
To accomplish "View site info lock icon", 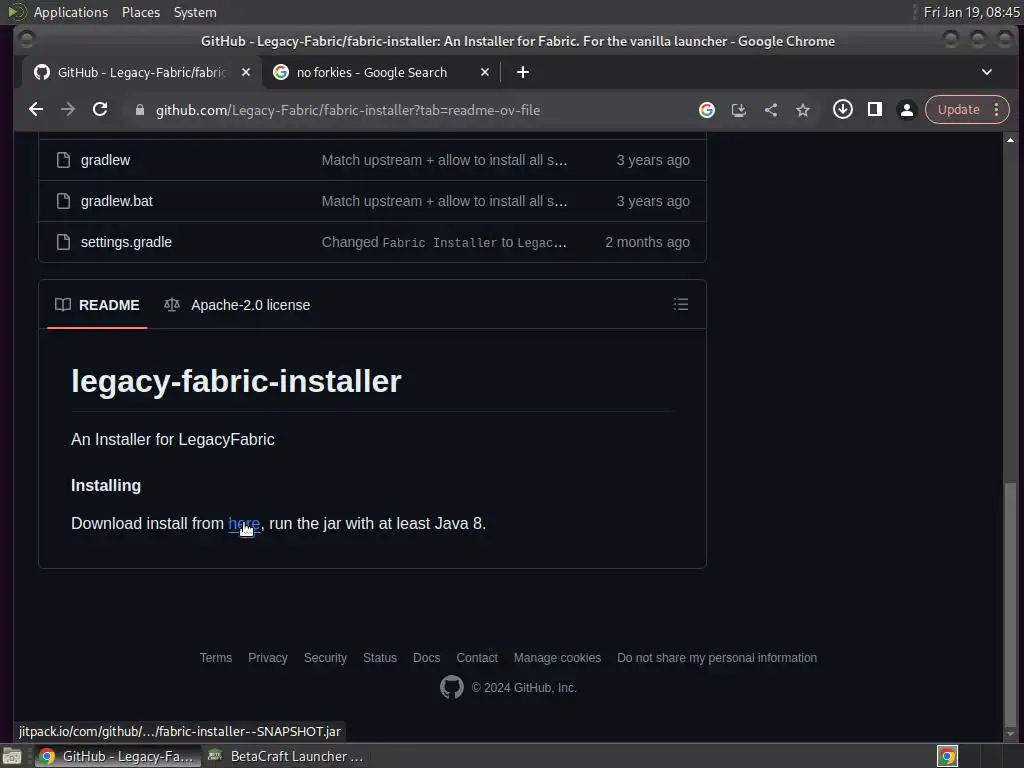I will 140,110.
